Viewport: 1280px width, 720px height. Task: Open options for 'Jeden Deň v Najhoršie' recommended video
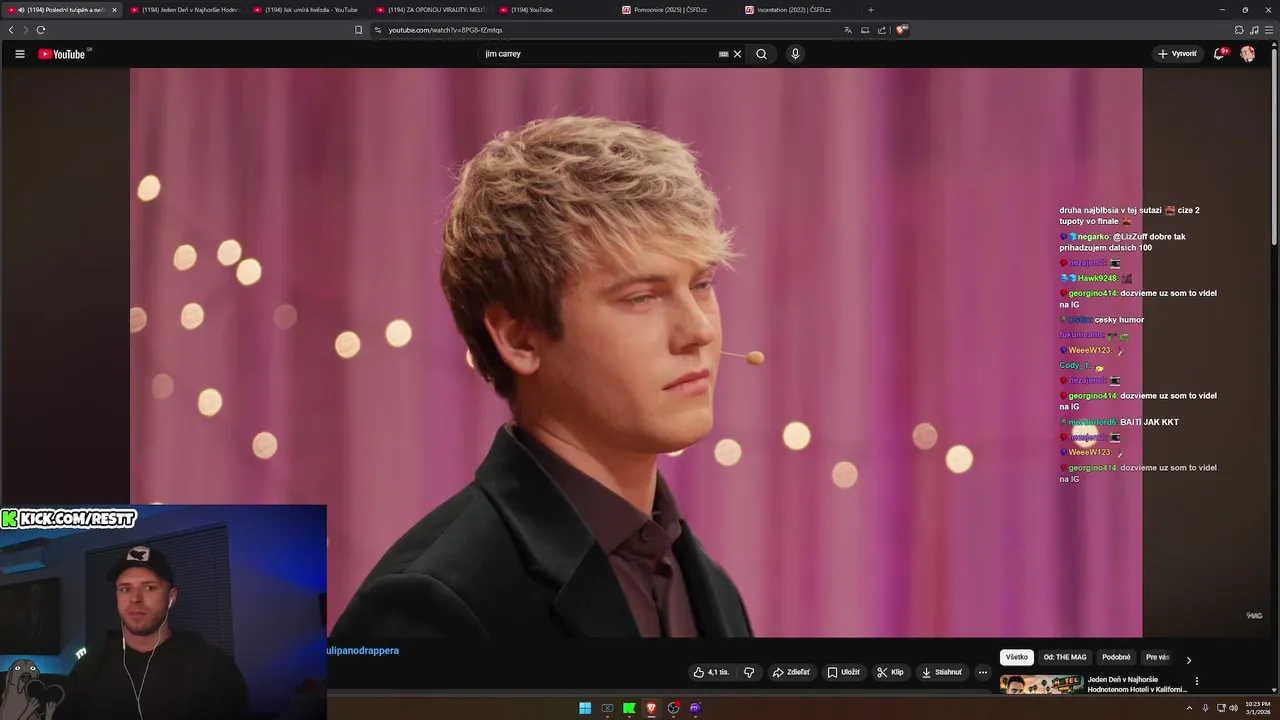1196,681
